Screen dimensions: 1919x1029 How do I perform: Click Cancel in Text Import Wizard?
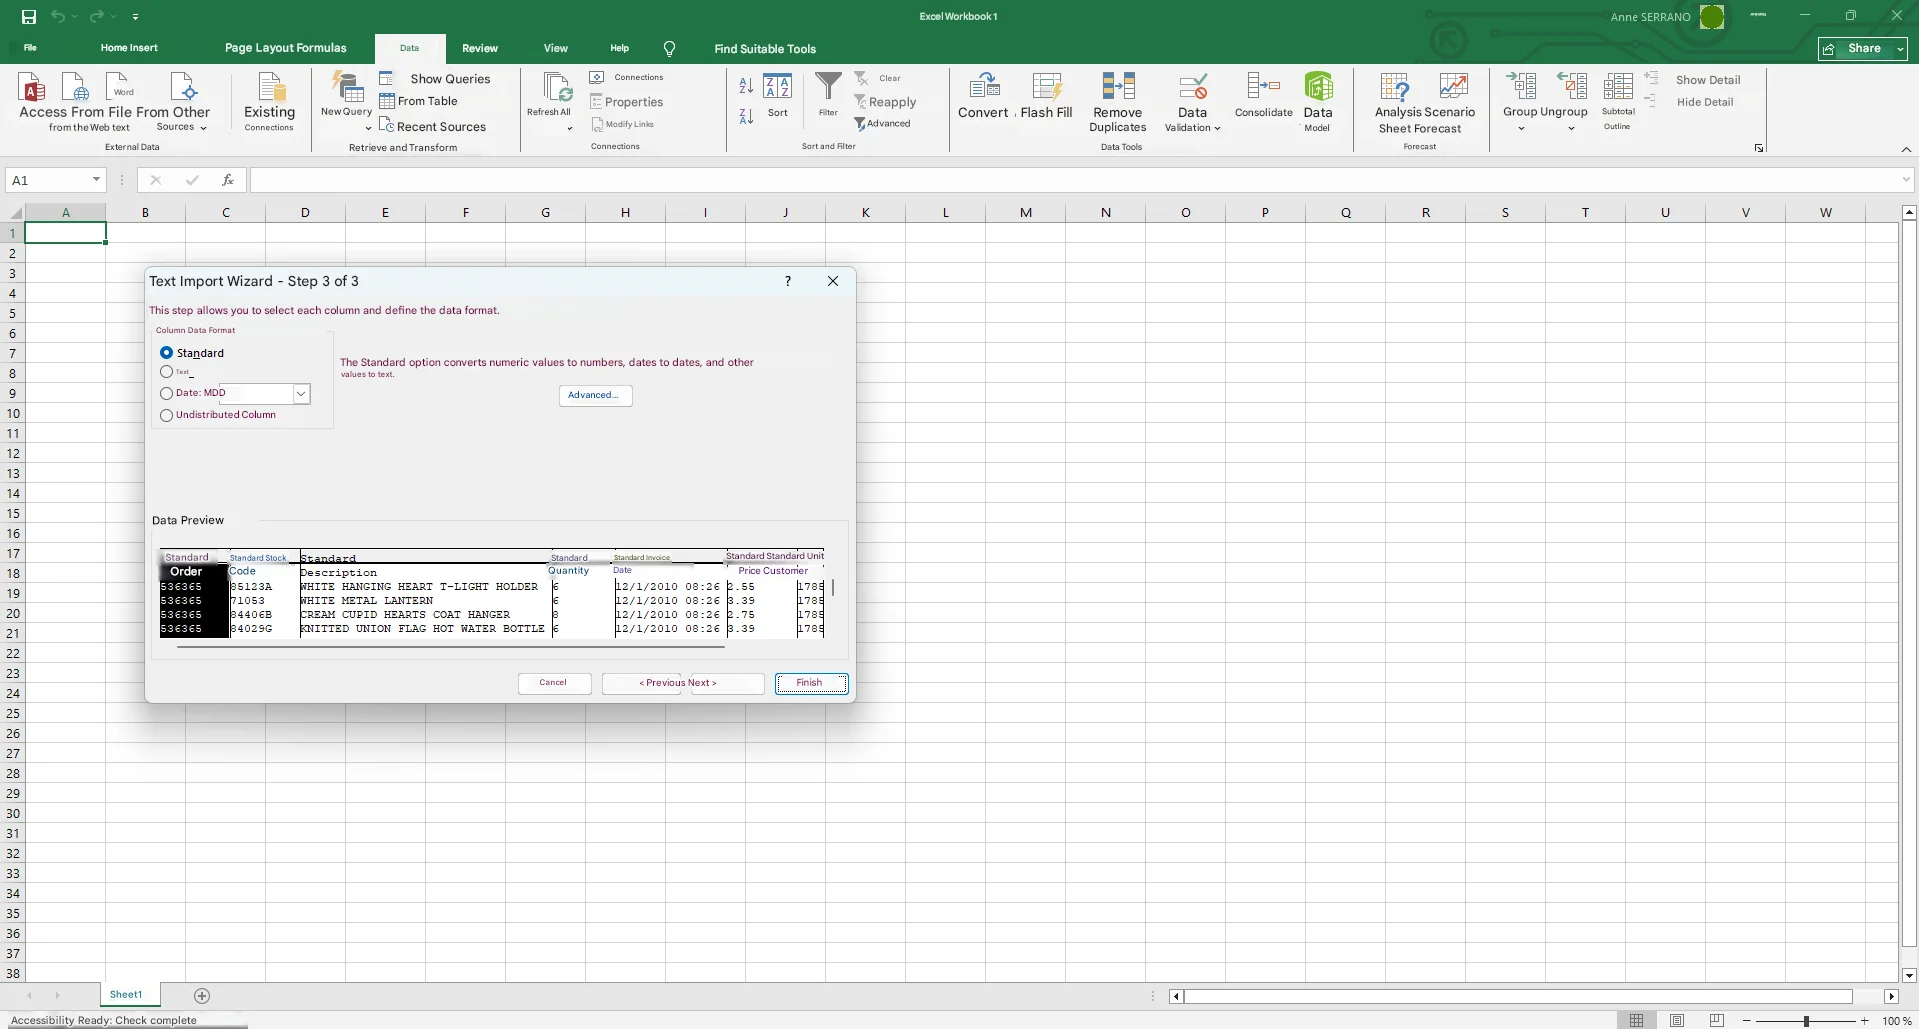[x=554, y=683]
